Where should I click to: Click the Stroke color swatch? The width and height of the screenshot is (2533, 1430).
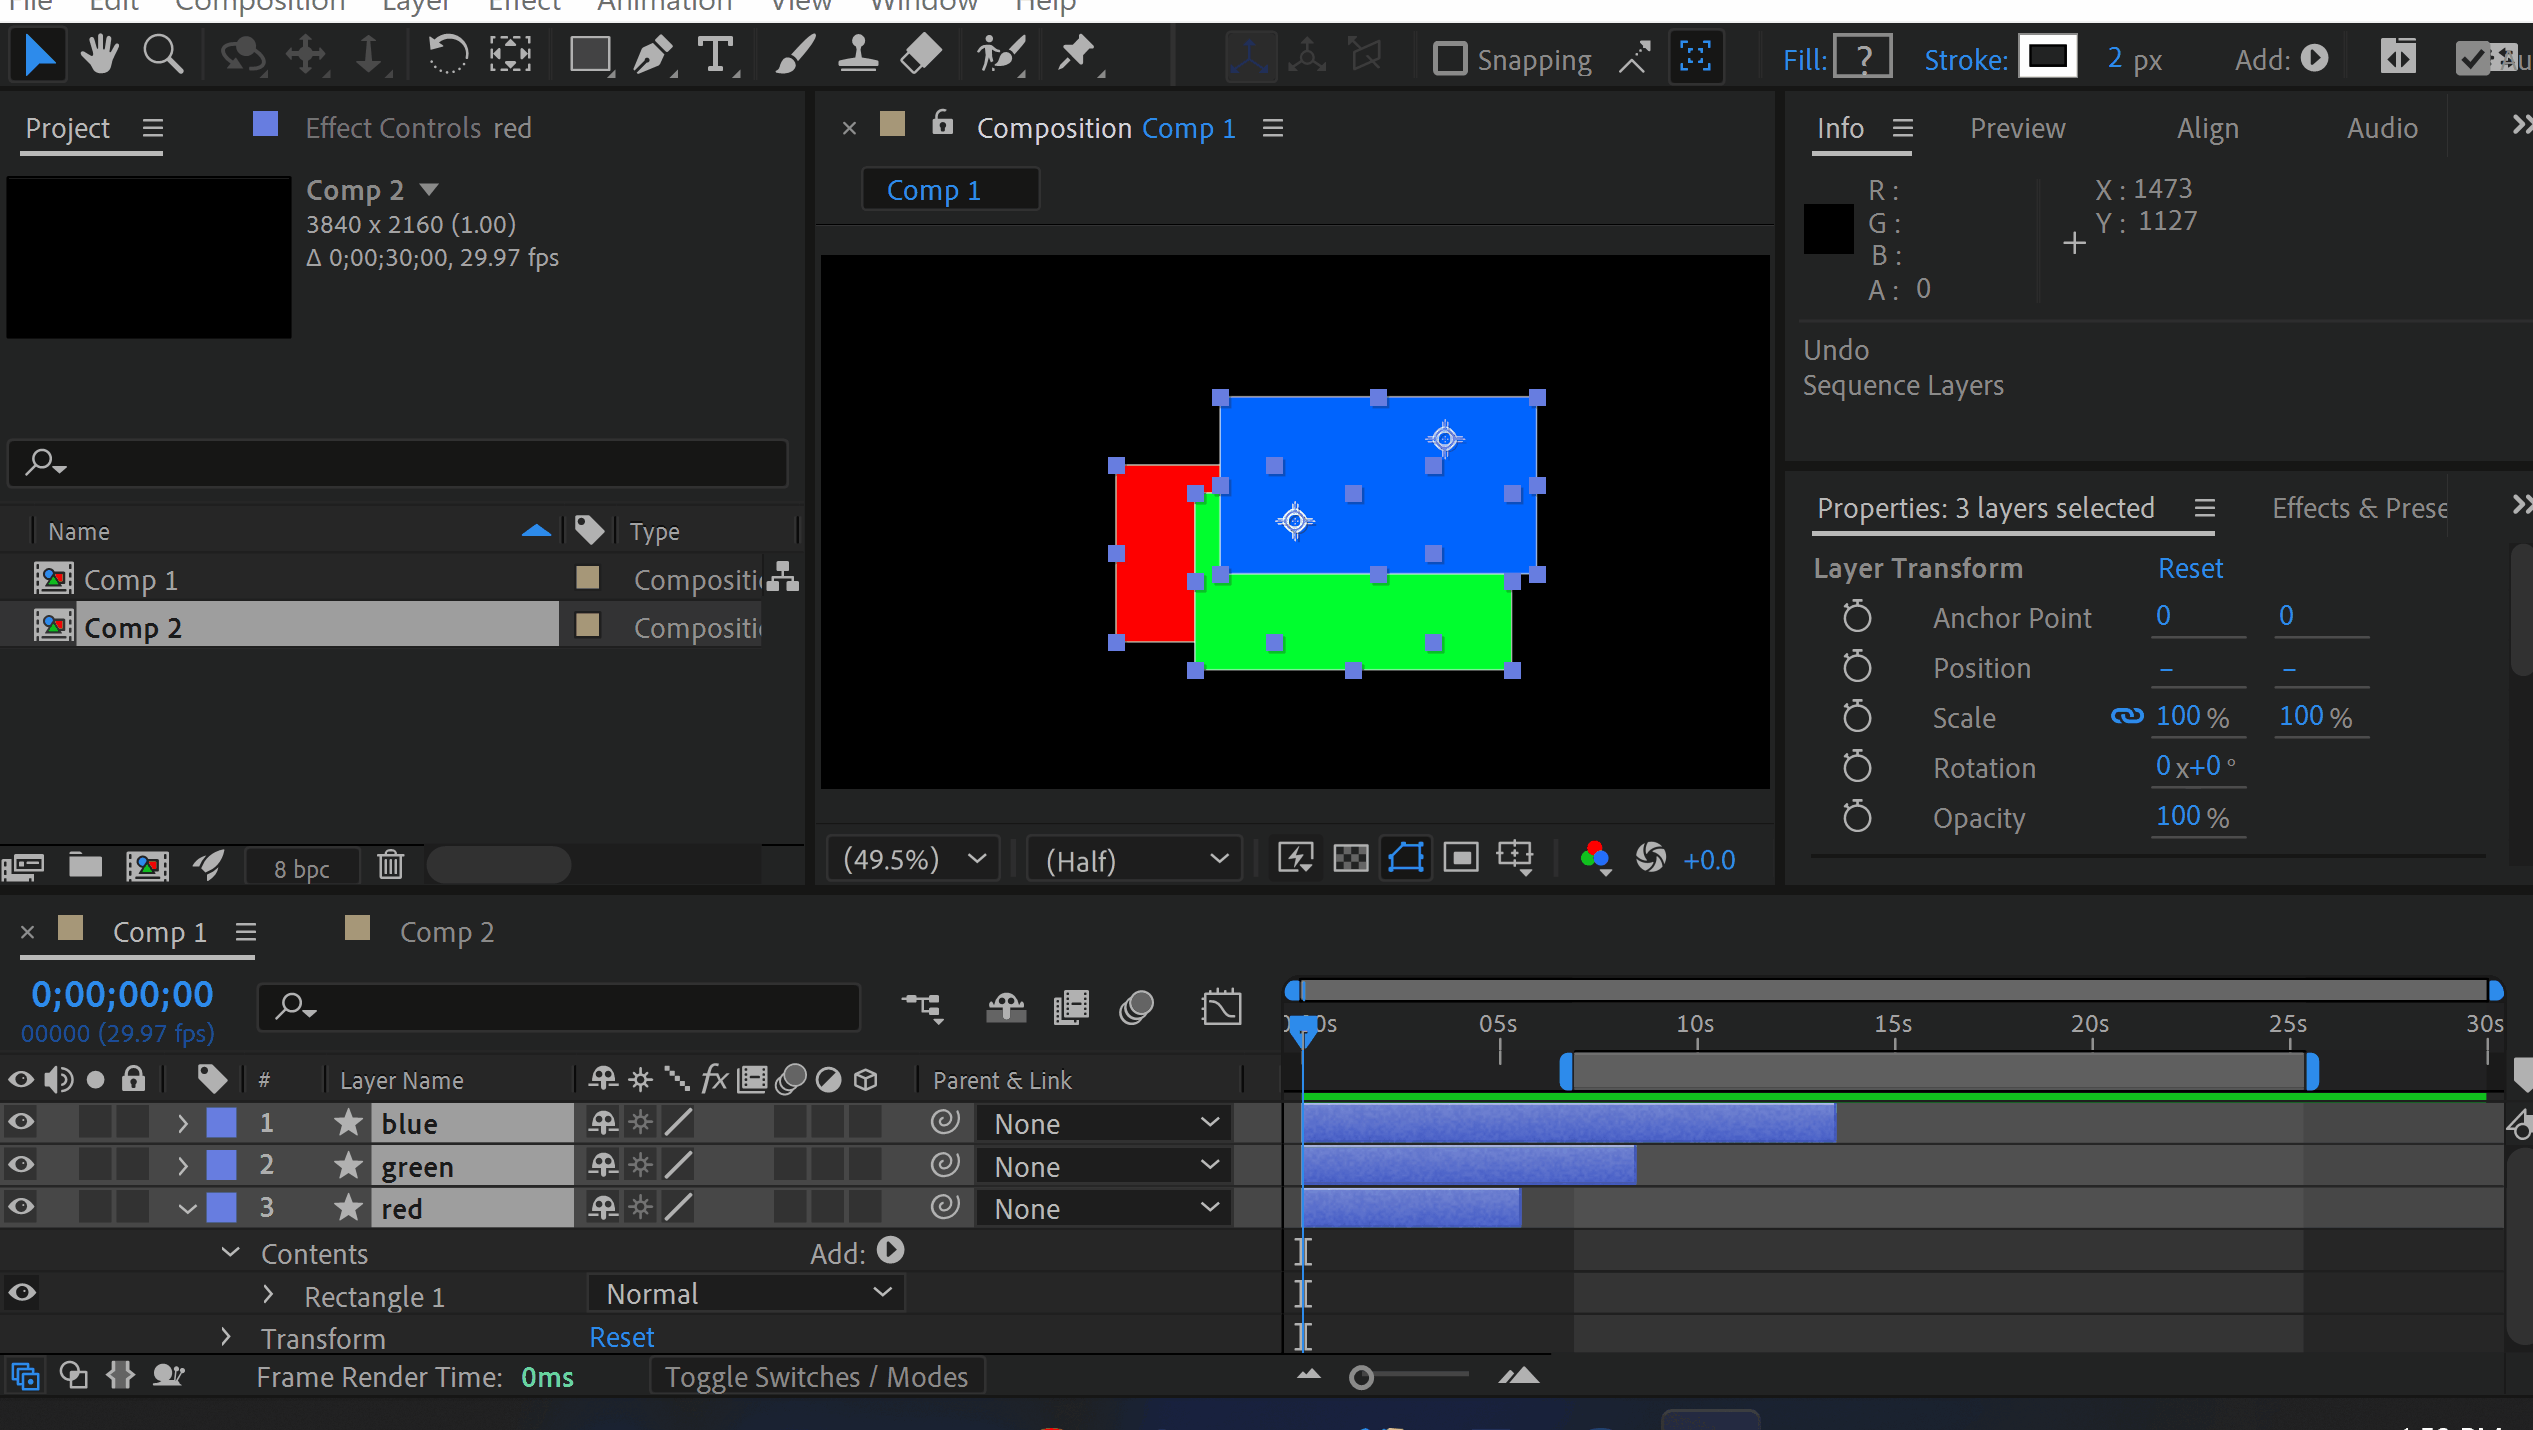click(x=2046, y=57)
